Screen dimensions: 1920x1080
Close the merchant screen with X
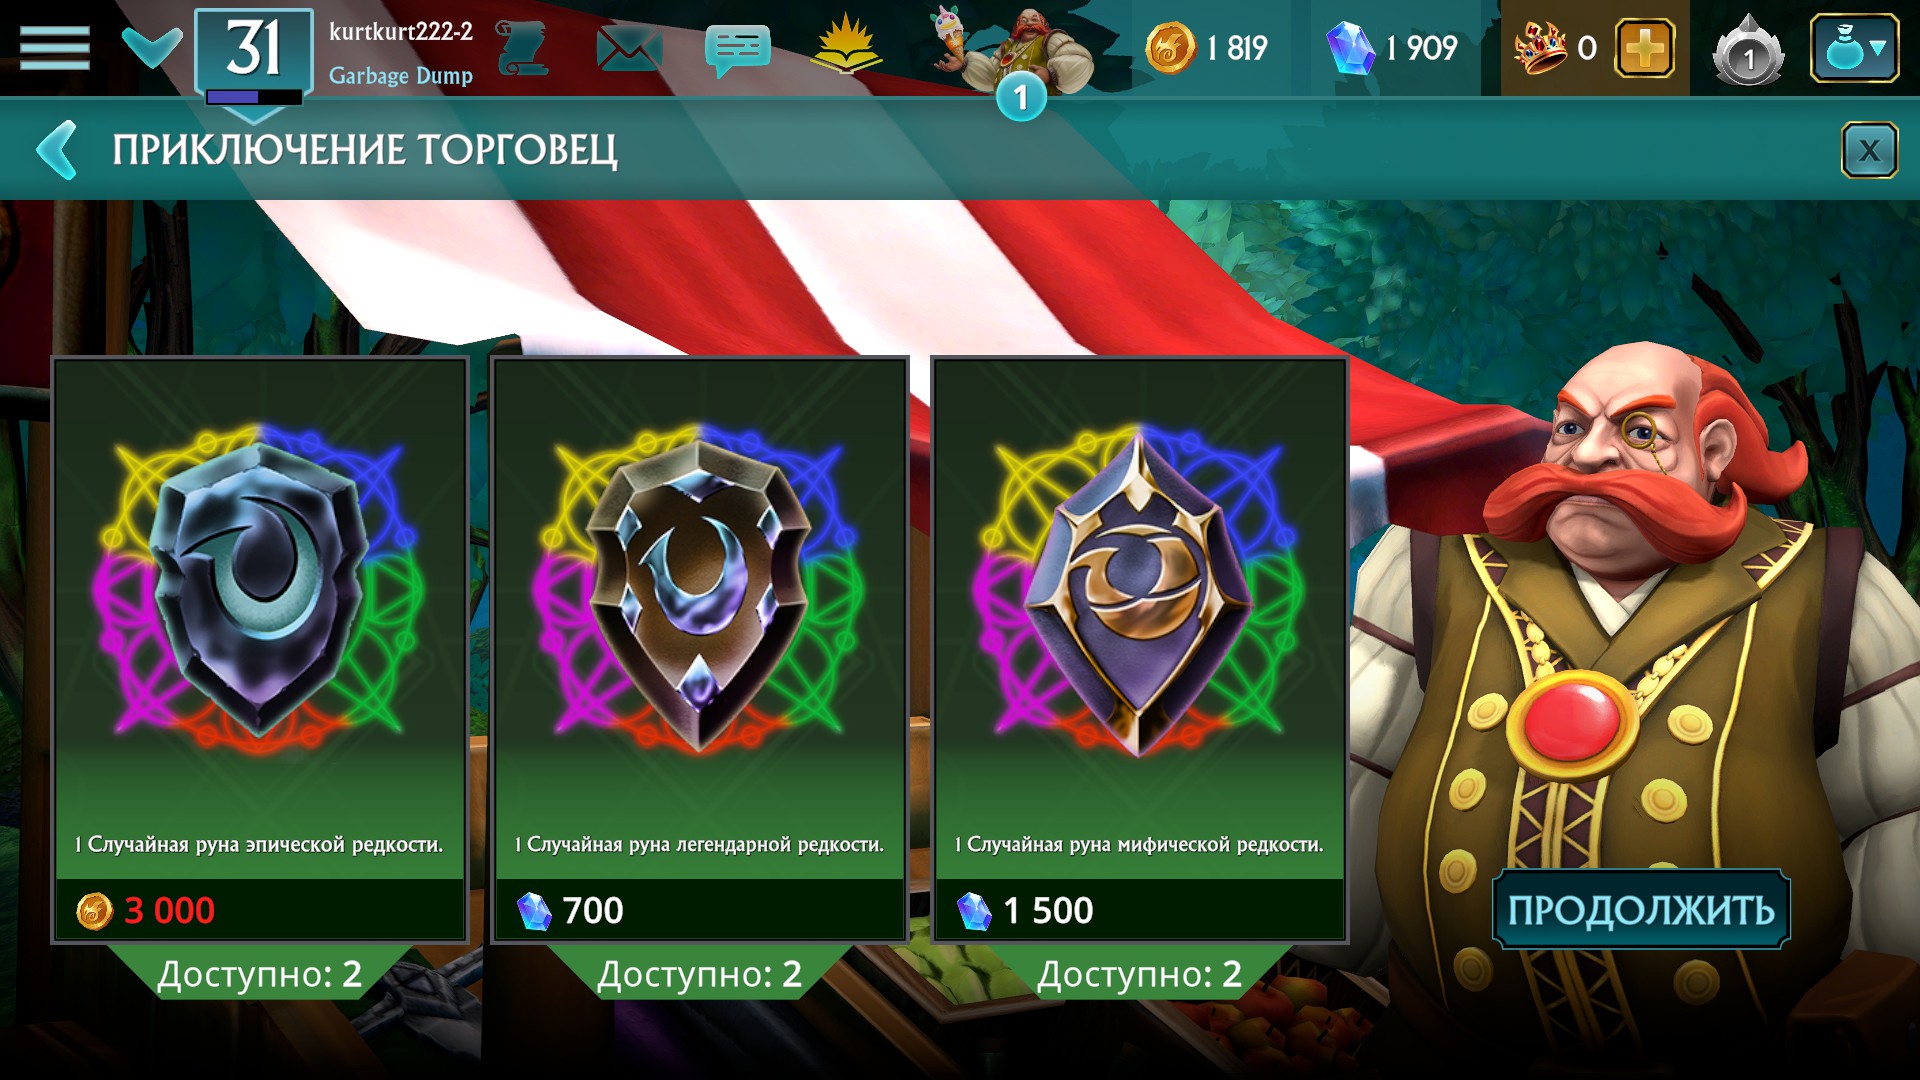point(1869,150)
